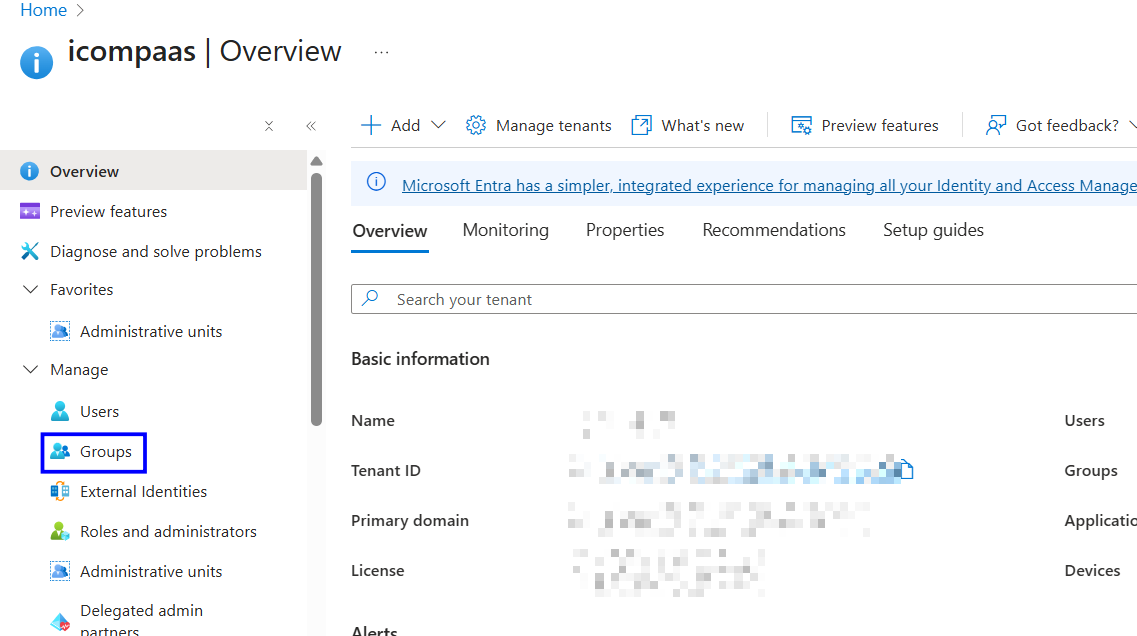The width and height of the screenshot is (1137, 636).
Task: Click the What's new external link icon
Action: coord(641,125)
